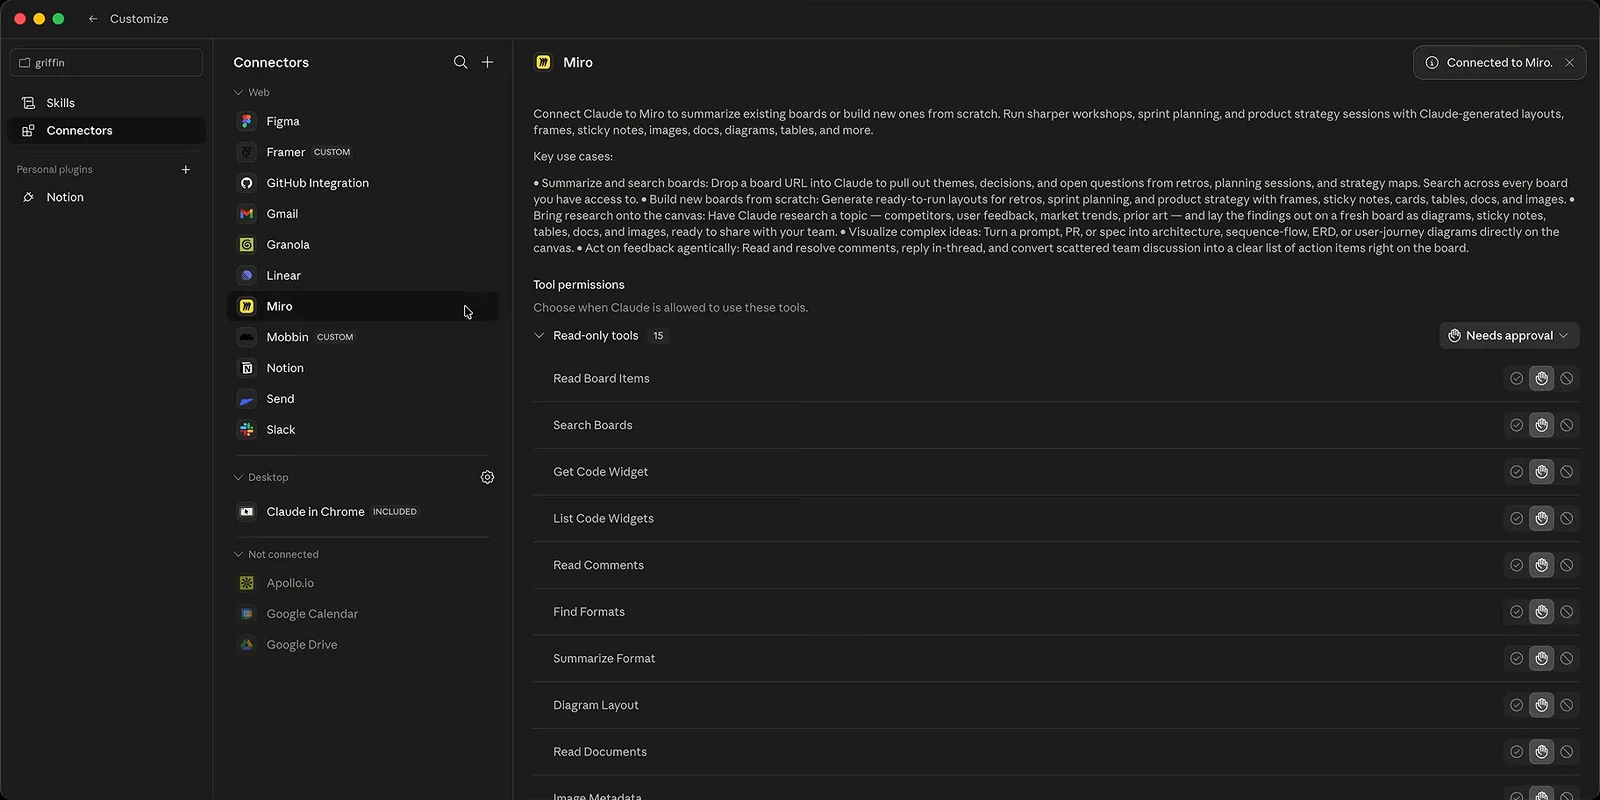Block the Get Code Widget tool

1567,472
